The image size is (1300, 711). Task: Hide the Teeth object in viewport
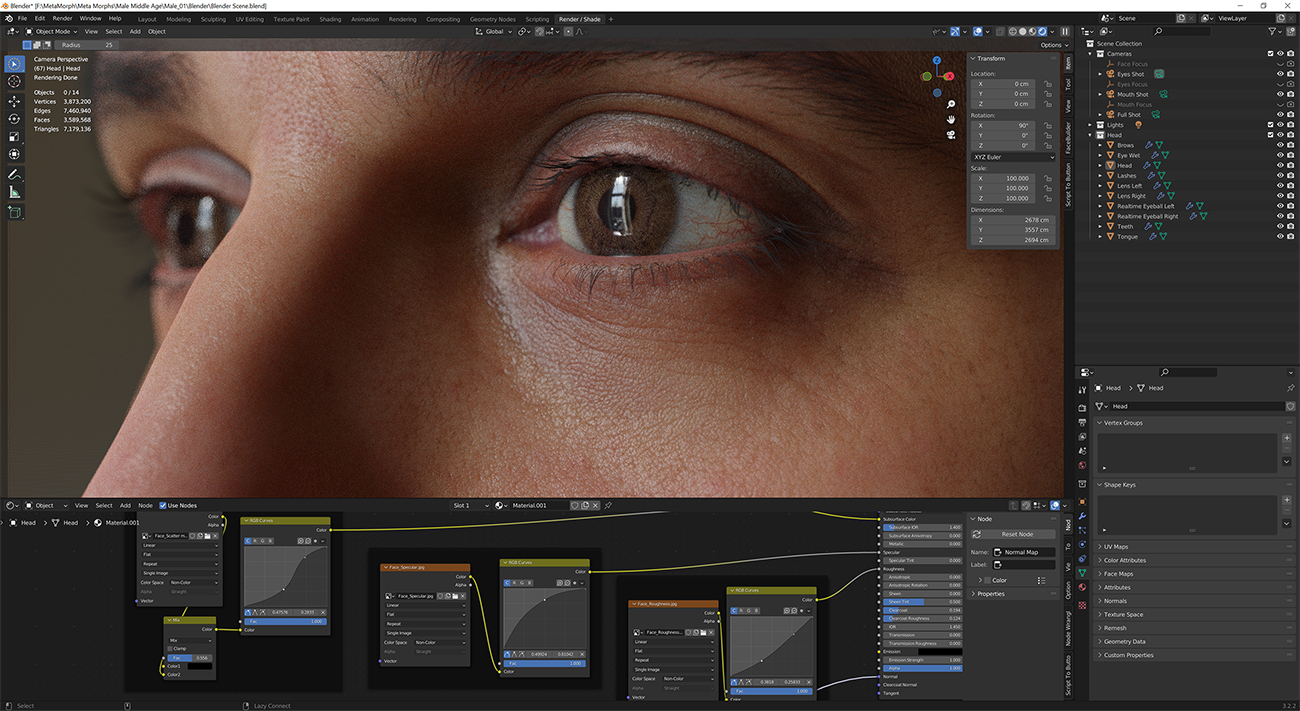pyautogui.click(x=1280, y=226)
